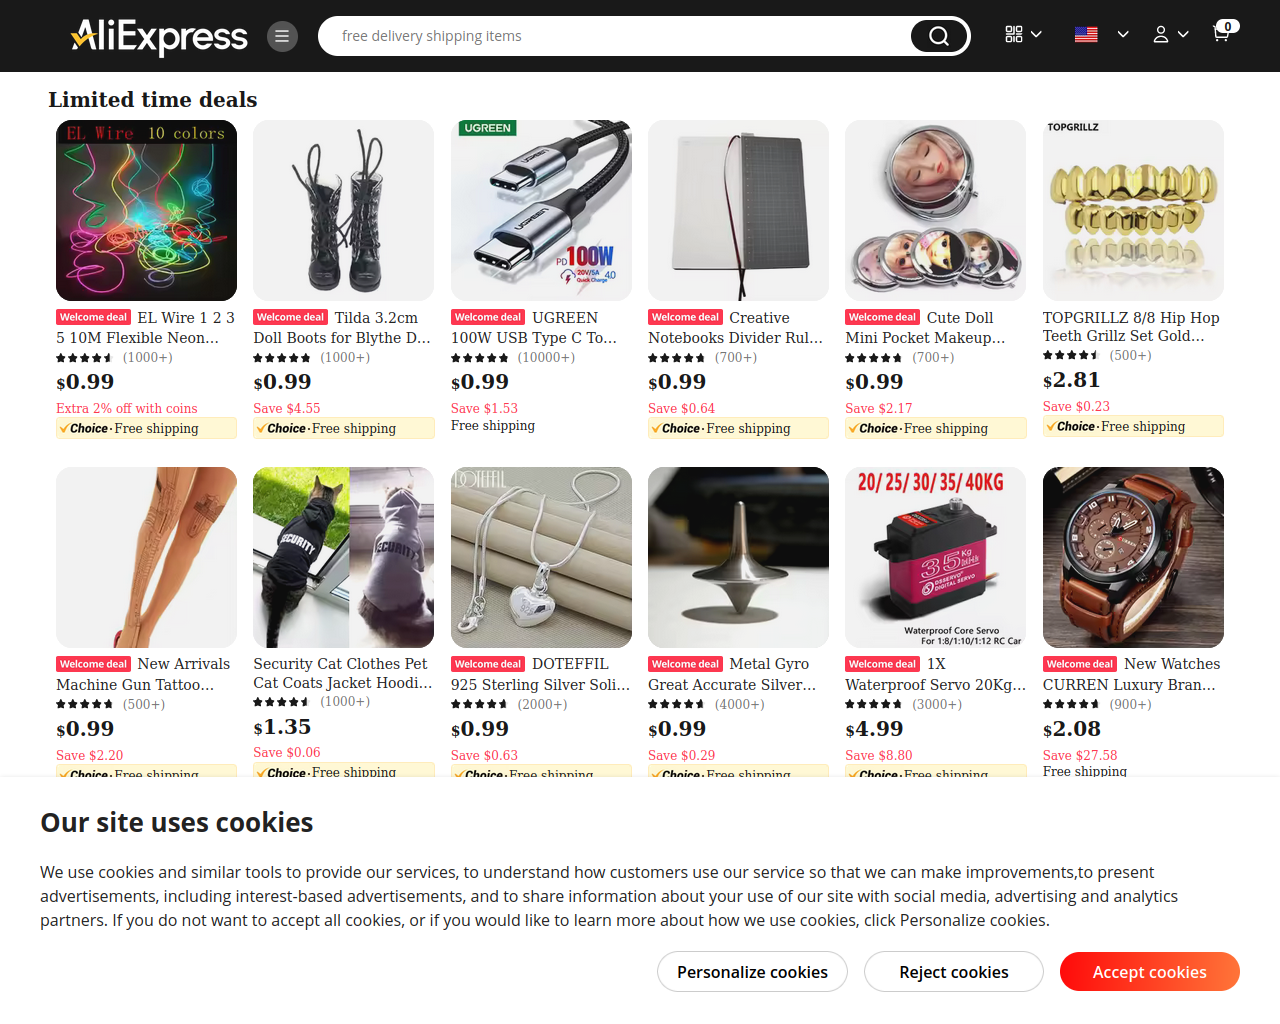Expand the QR code dropdown arrow
Image resolution: width=1280 pixels, height=1024 pixels.
pos(1036,34)
